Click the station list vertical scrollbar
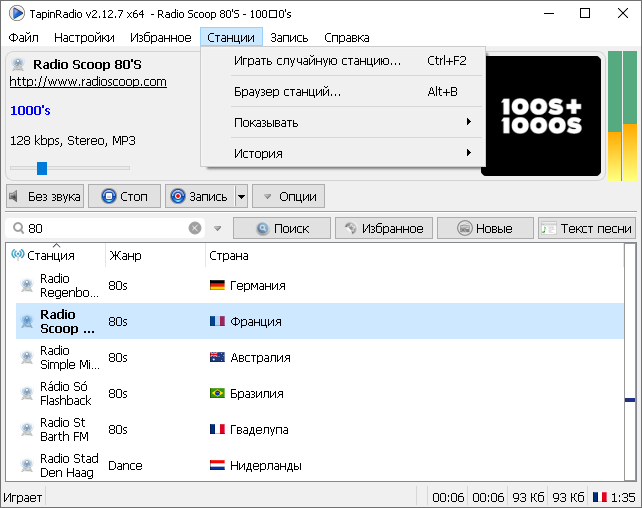 coord(630,362)
